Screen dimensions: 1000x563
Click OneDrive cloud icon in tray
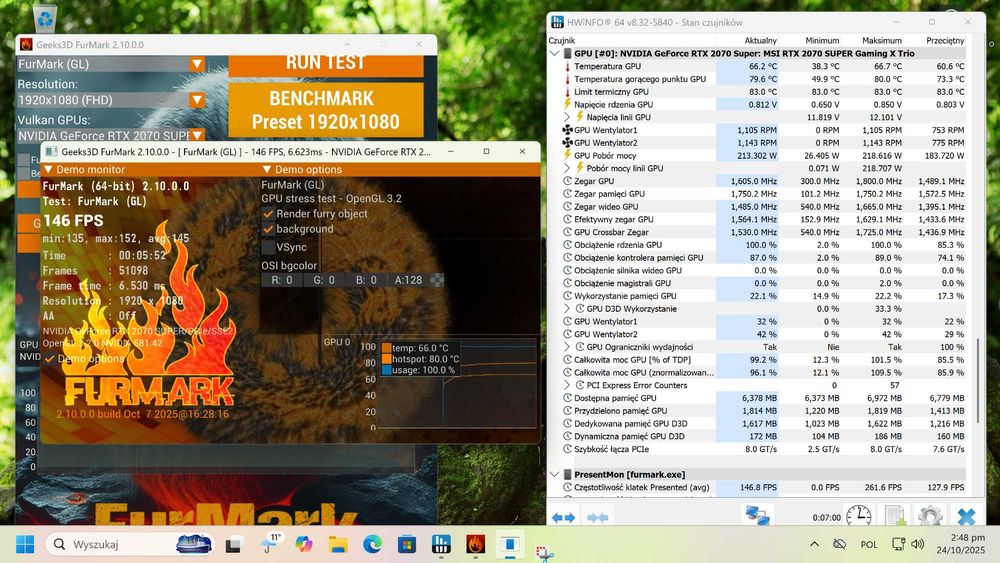click(x=840, y=544)
